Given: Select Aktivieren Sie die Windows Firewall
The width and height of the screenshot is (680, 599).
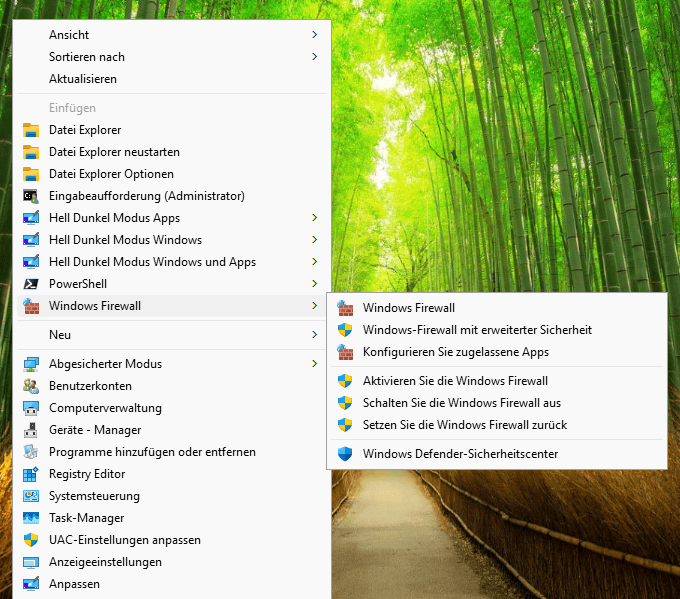Looking at the screenshot, I should [497, 381].
